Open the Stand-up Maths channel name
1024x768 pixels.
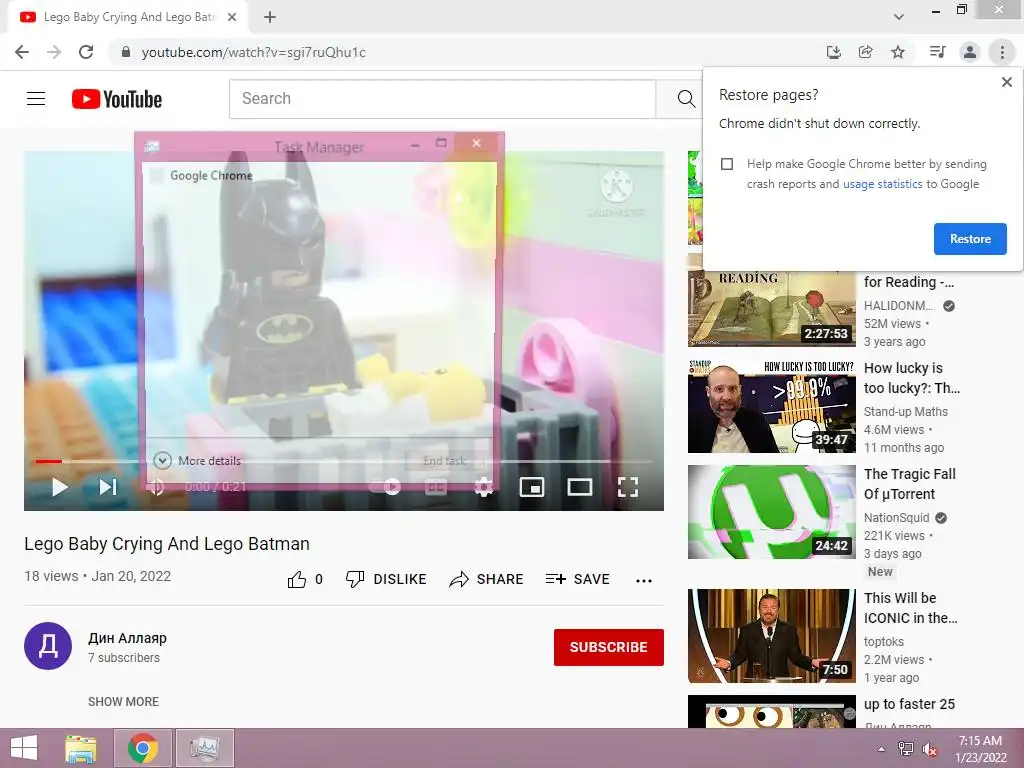coord(906,412)
